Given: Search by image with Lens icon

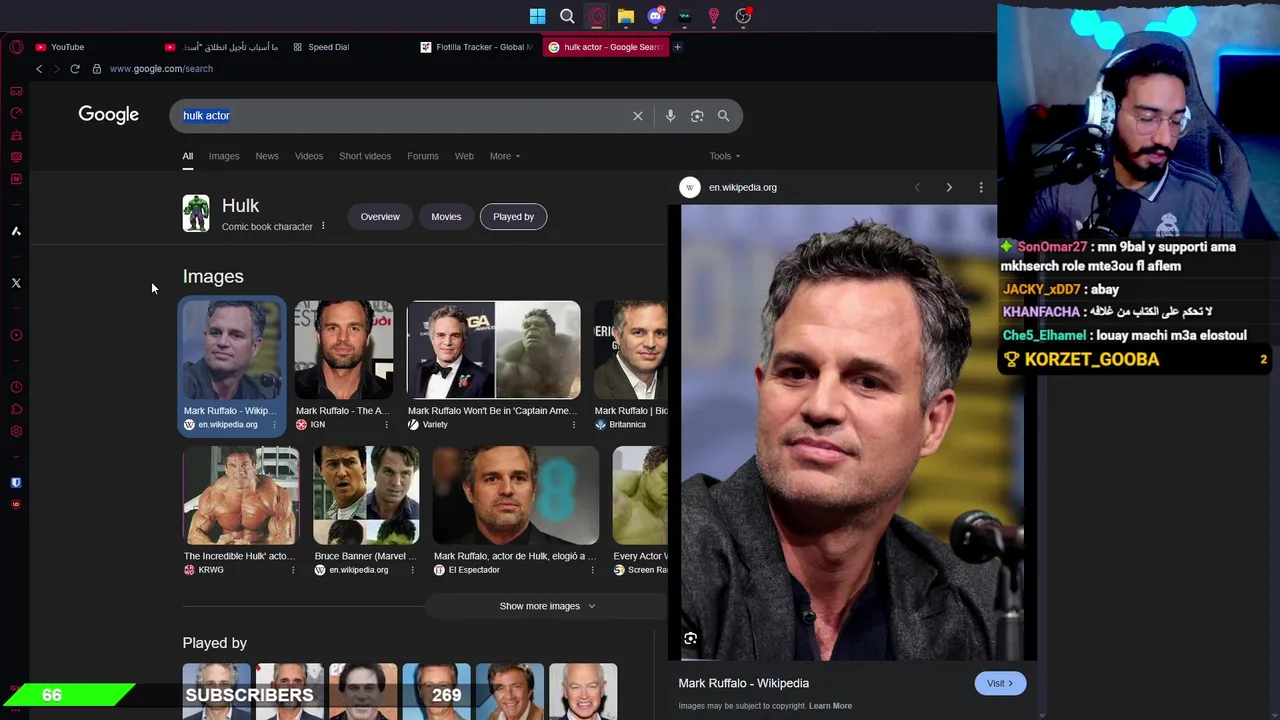Looking at the screenshot, I should 697,116.
